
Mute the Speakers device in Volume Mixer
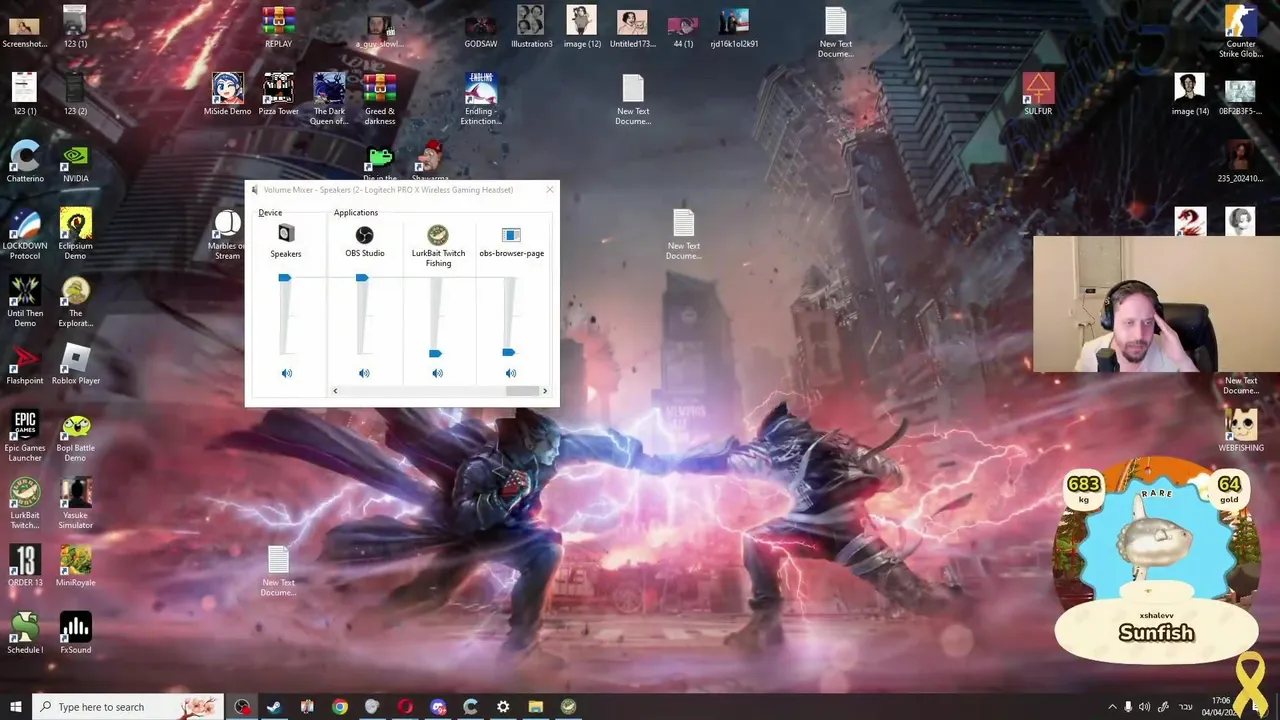click(x=287, y=373)
